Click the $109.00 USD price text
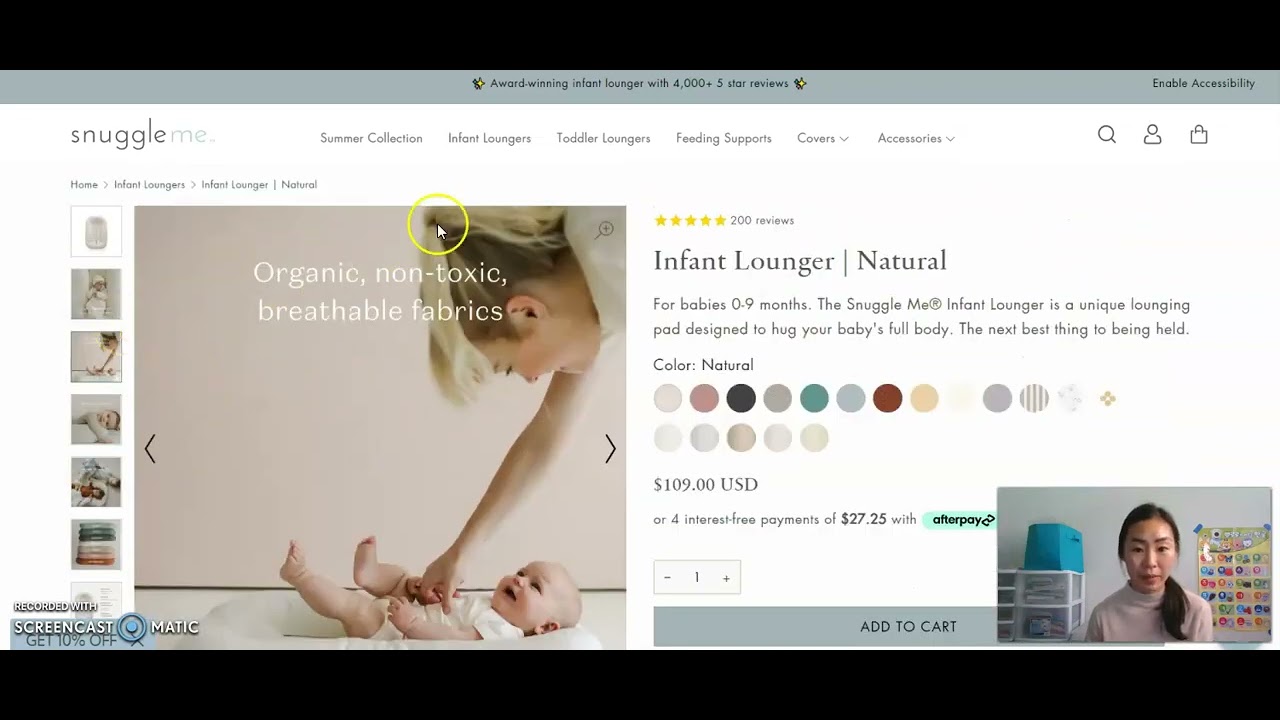Screen dimensions: 1280x720 705,485
